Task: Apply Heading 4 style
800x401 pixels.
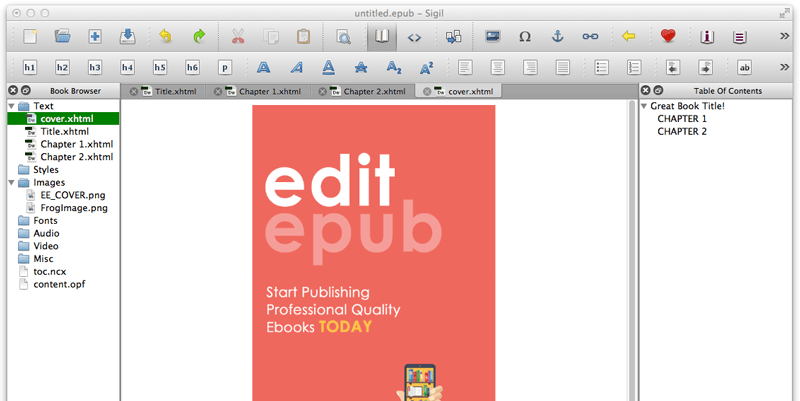Action: tap(127, 67)
